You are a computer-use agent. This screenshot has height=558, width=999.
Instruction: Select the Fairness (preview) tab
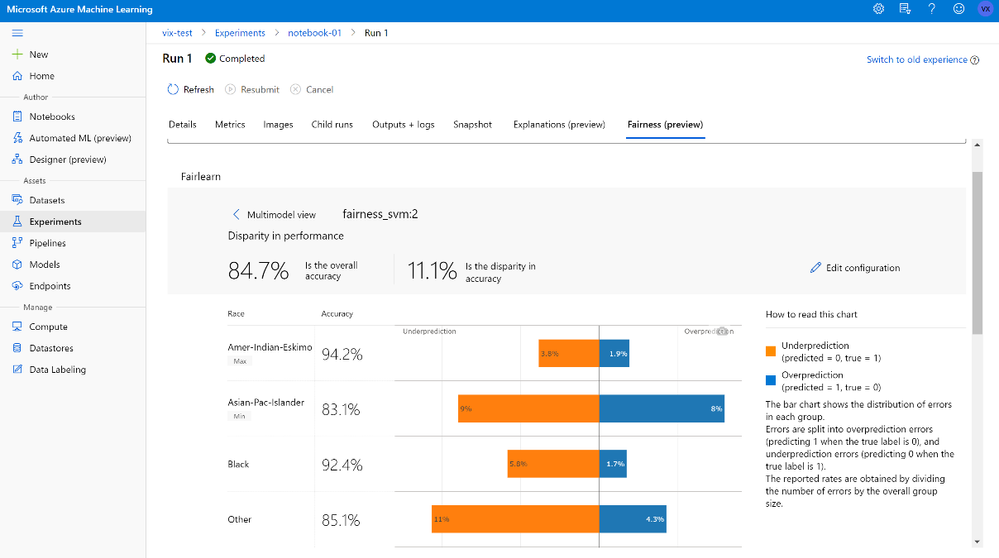[x=665, y=125]
